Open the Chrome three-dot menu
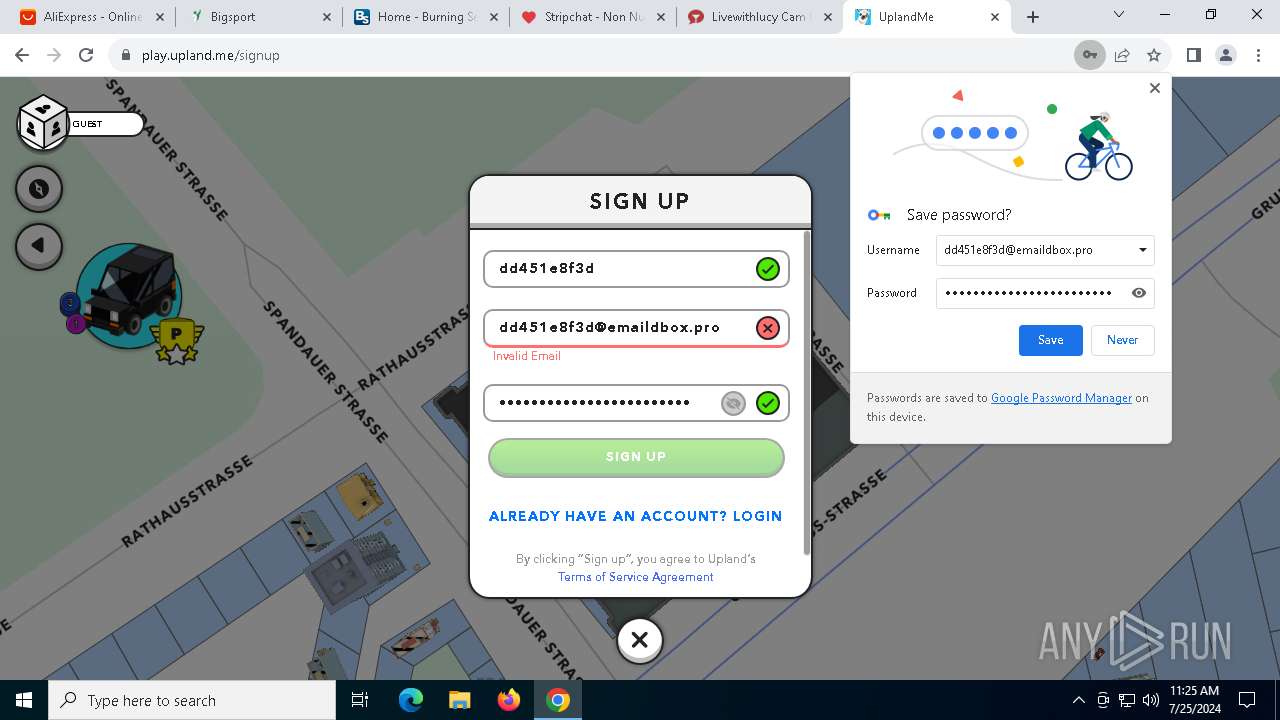Screen dimensions: 1280x720 coord(1258,55)
